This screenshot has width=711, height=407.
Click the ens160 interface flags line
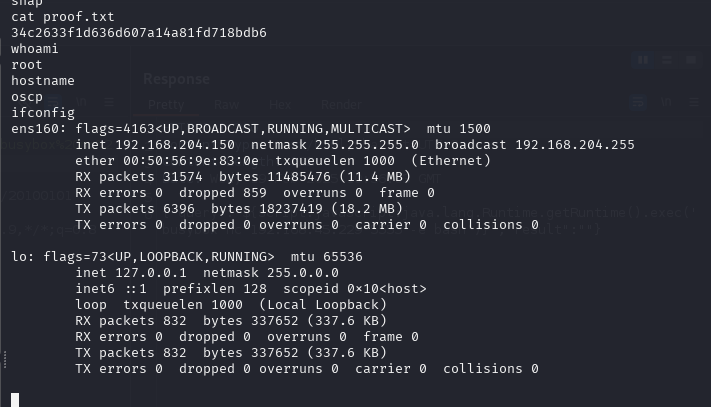(251, 129)
